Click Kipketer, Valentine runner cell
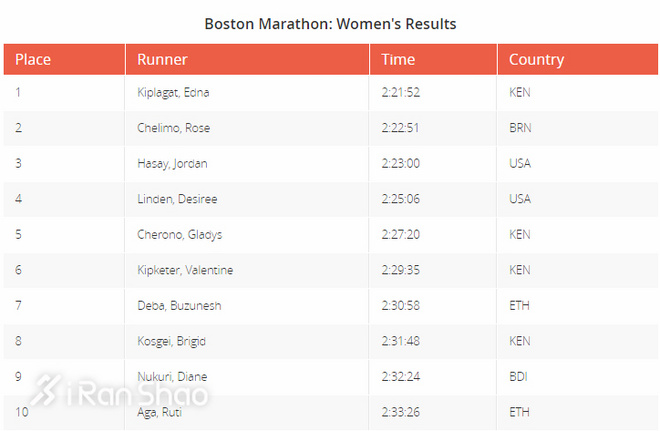Image resolution: width=660 pixels, height=431 pixels. coord(185,270)
